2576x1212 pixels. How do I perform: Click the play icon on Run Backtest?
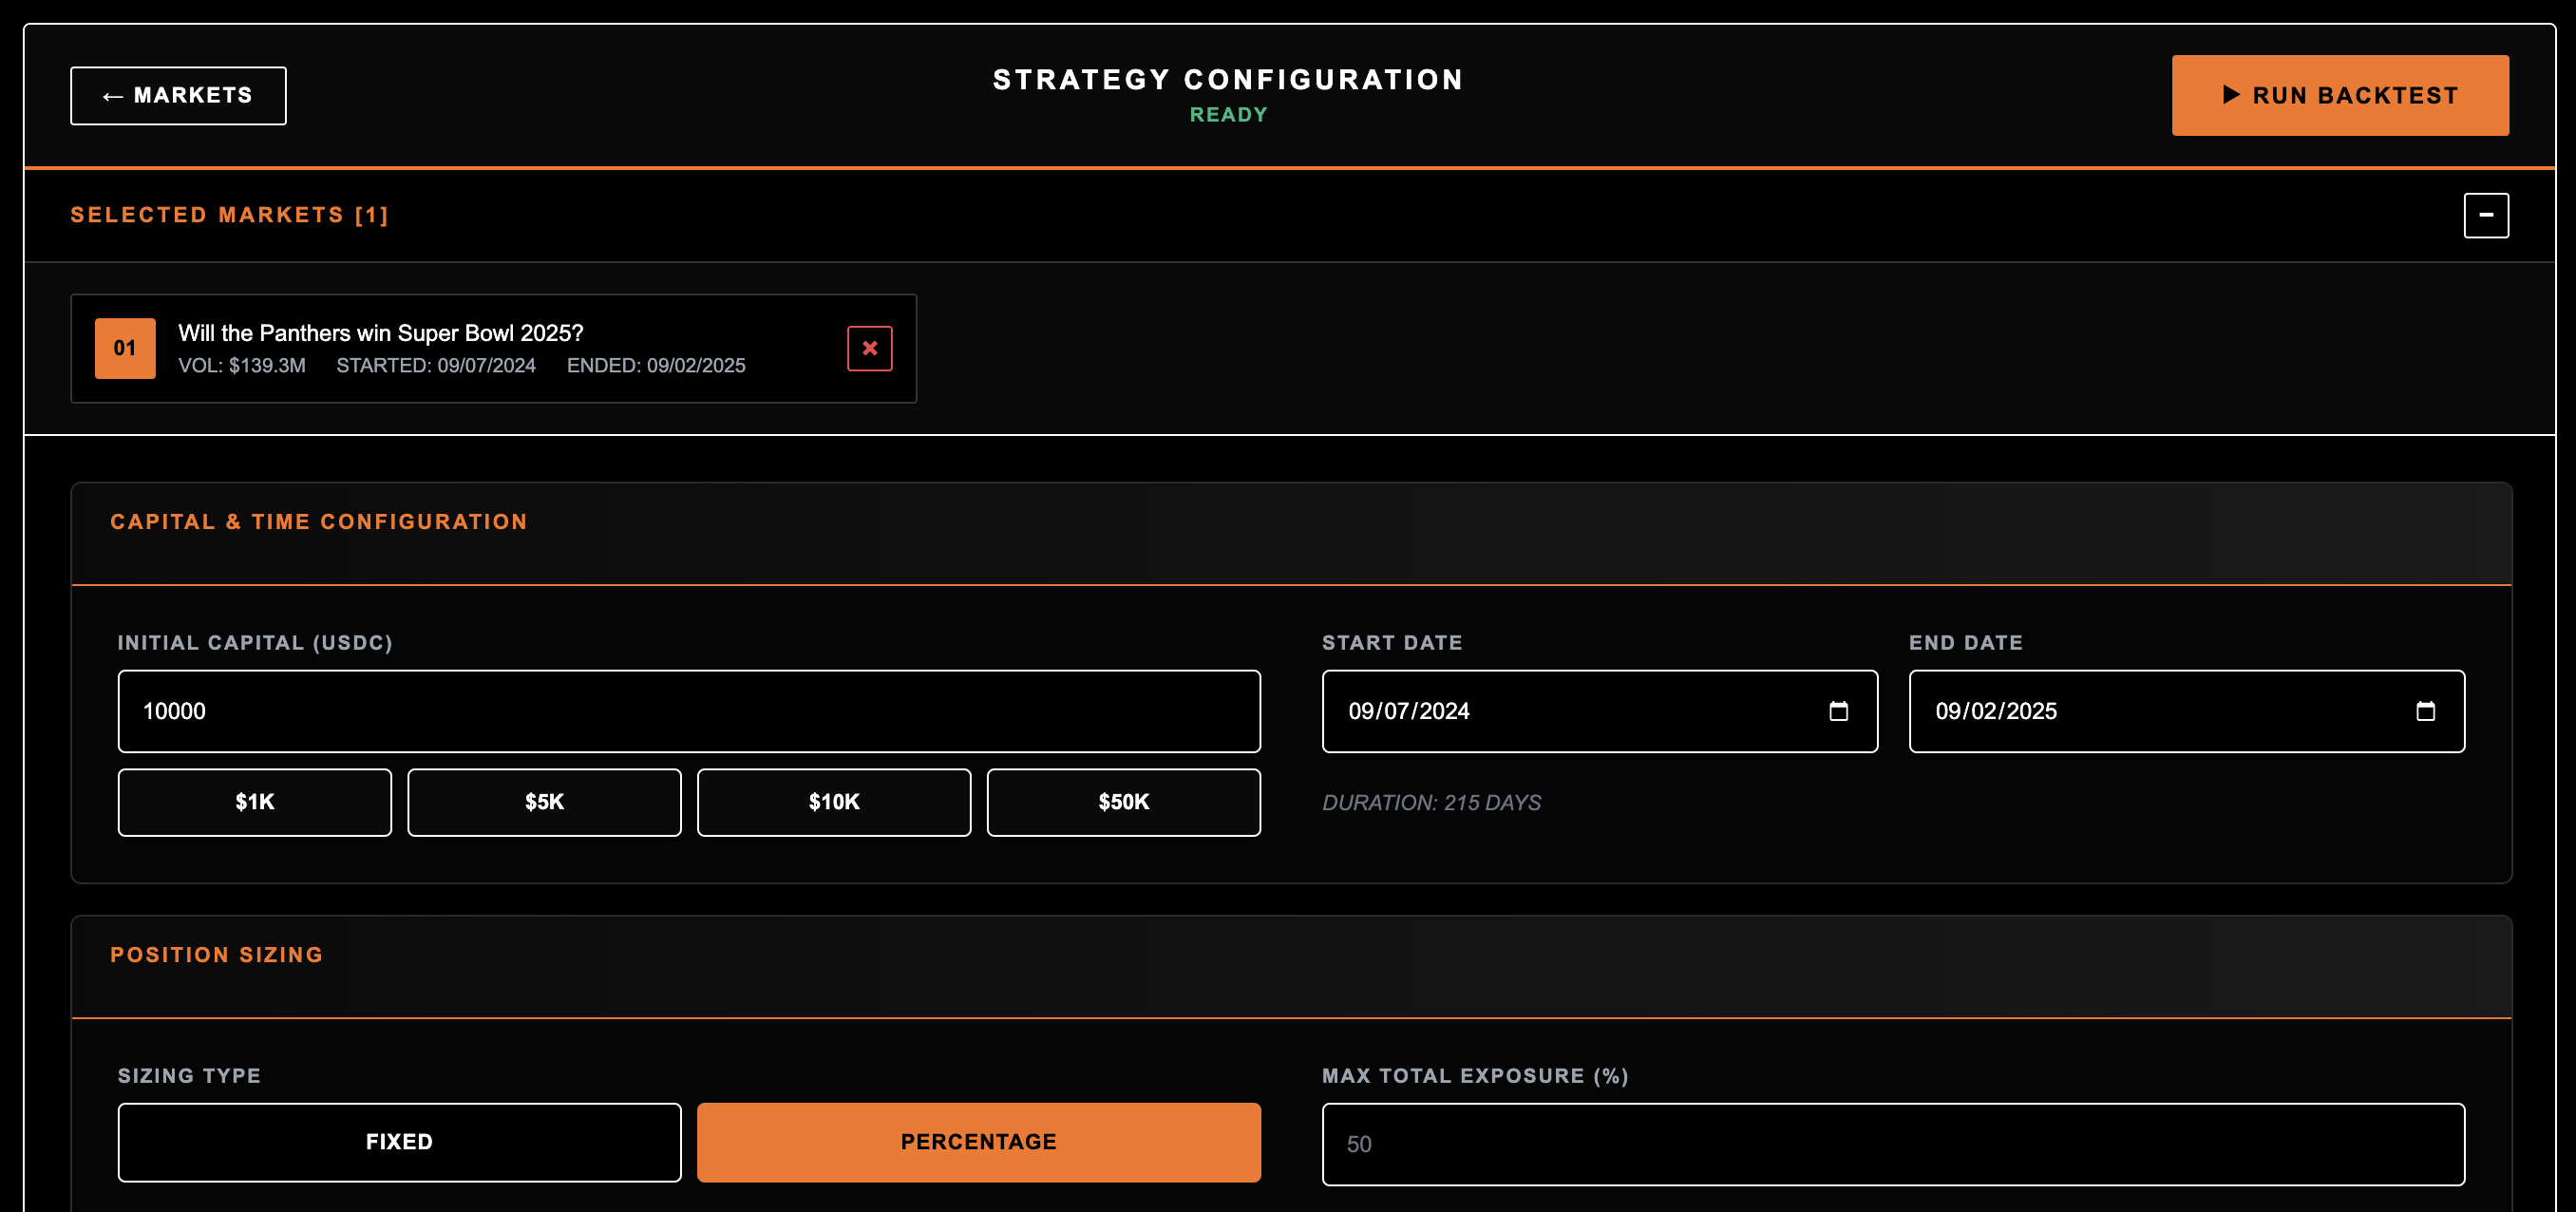click(2232, 96)
